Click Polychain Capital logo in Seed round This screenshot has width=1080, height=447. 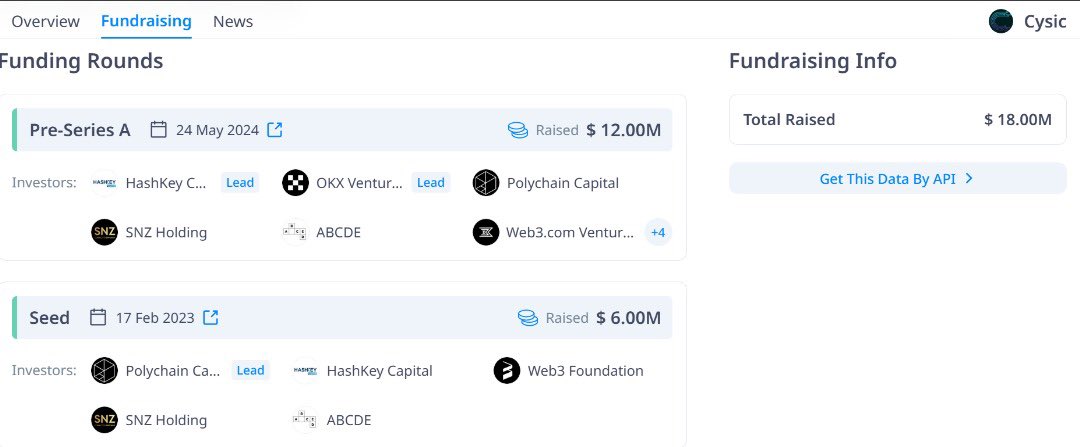[x=104, y=371]
